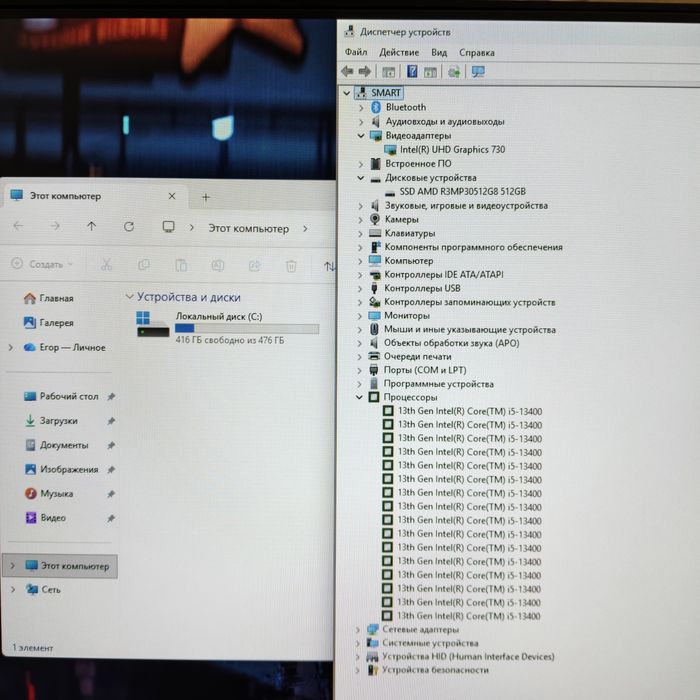This screenshot has height=700, width=700.
Task: Select Очереди печати printer icon
Action: (x=374, y=356)
